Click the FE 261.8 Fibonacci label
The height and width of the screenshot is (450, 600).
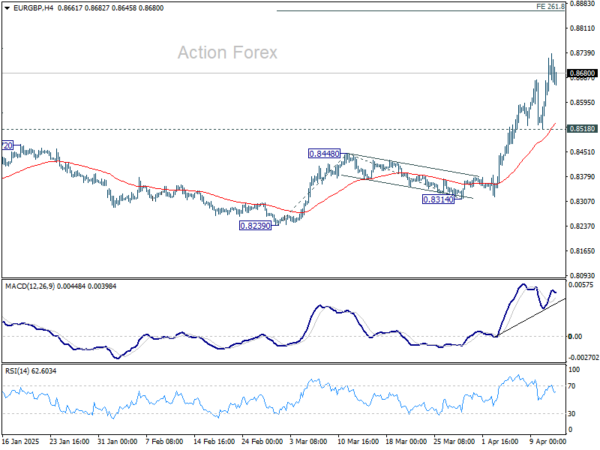coord(550,7)
